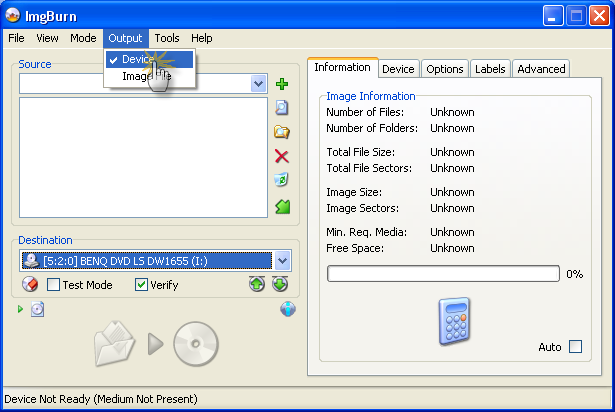
Task: Click the green plus add-file icon
Action: click(x=282, y=84)
